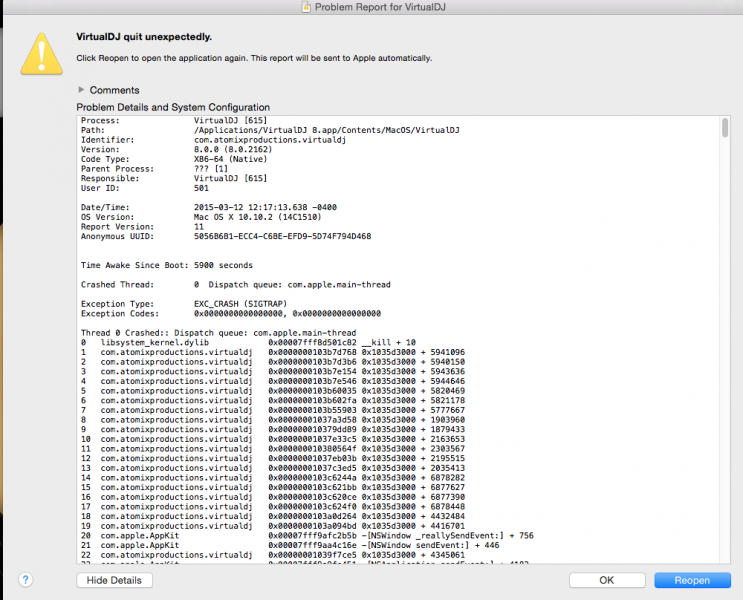Click stack frame ending + 4416701
The image size is (743, 600).
(273, 526)
